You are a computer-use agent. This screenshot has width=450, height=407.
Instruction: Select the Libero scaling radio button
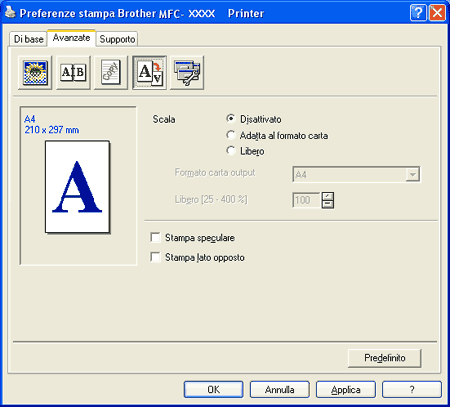(x=230, y=150)
